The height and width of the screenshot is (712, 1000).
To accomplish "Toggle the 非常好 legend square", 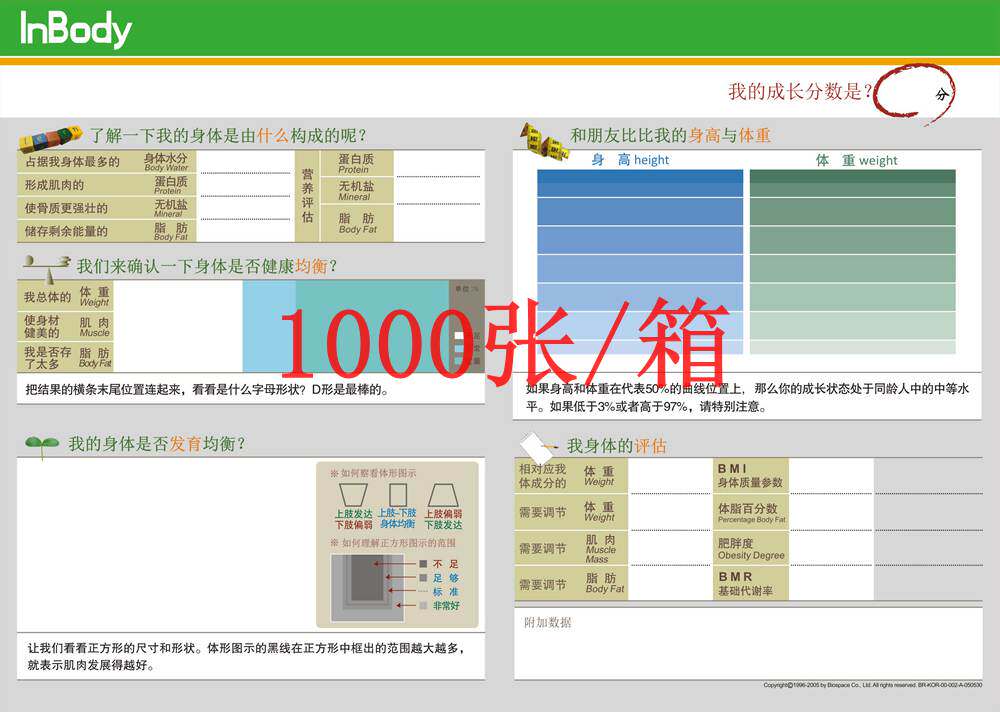I will click(423, 605).
